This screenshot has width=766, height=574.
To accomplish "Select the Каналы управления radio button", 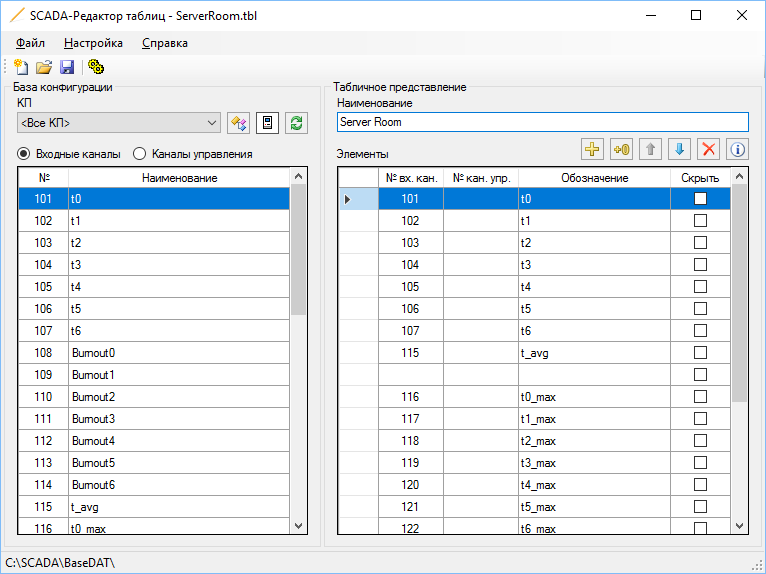I will 140,154.
